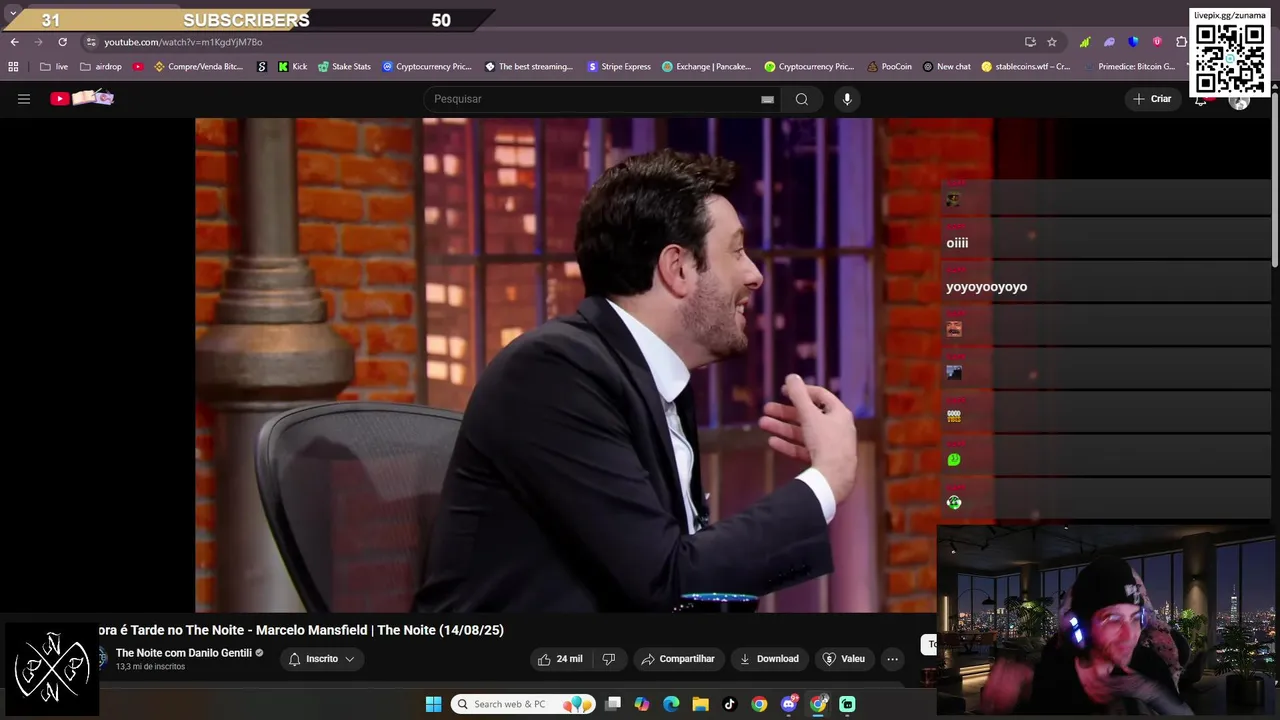Bookmark this page with star icon
The height and width of the screenshot is (720, 1280).
[1052, 42]
